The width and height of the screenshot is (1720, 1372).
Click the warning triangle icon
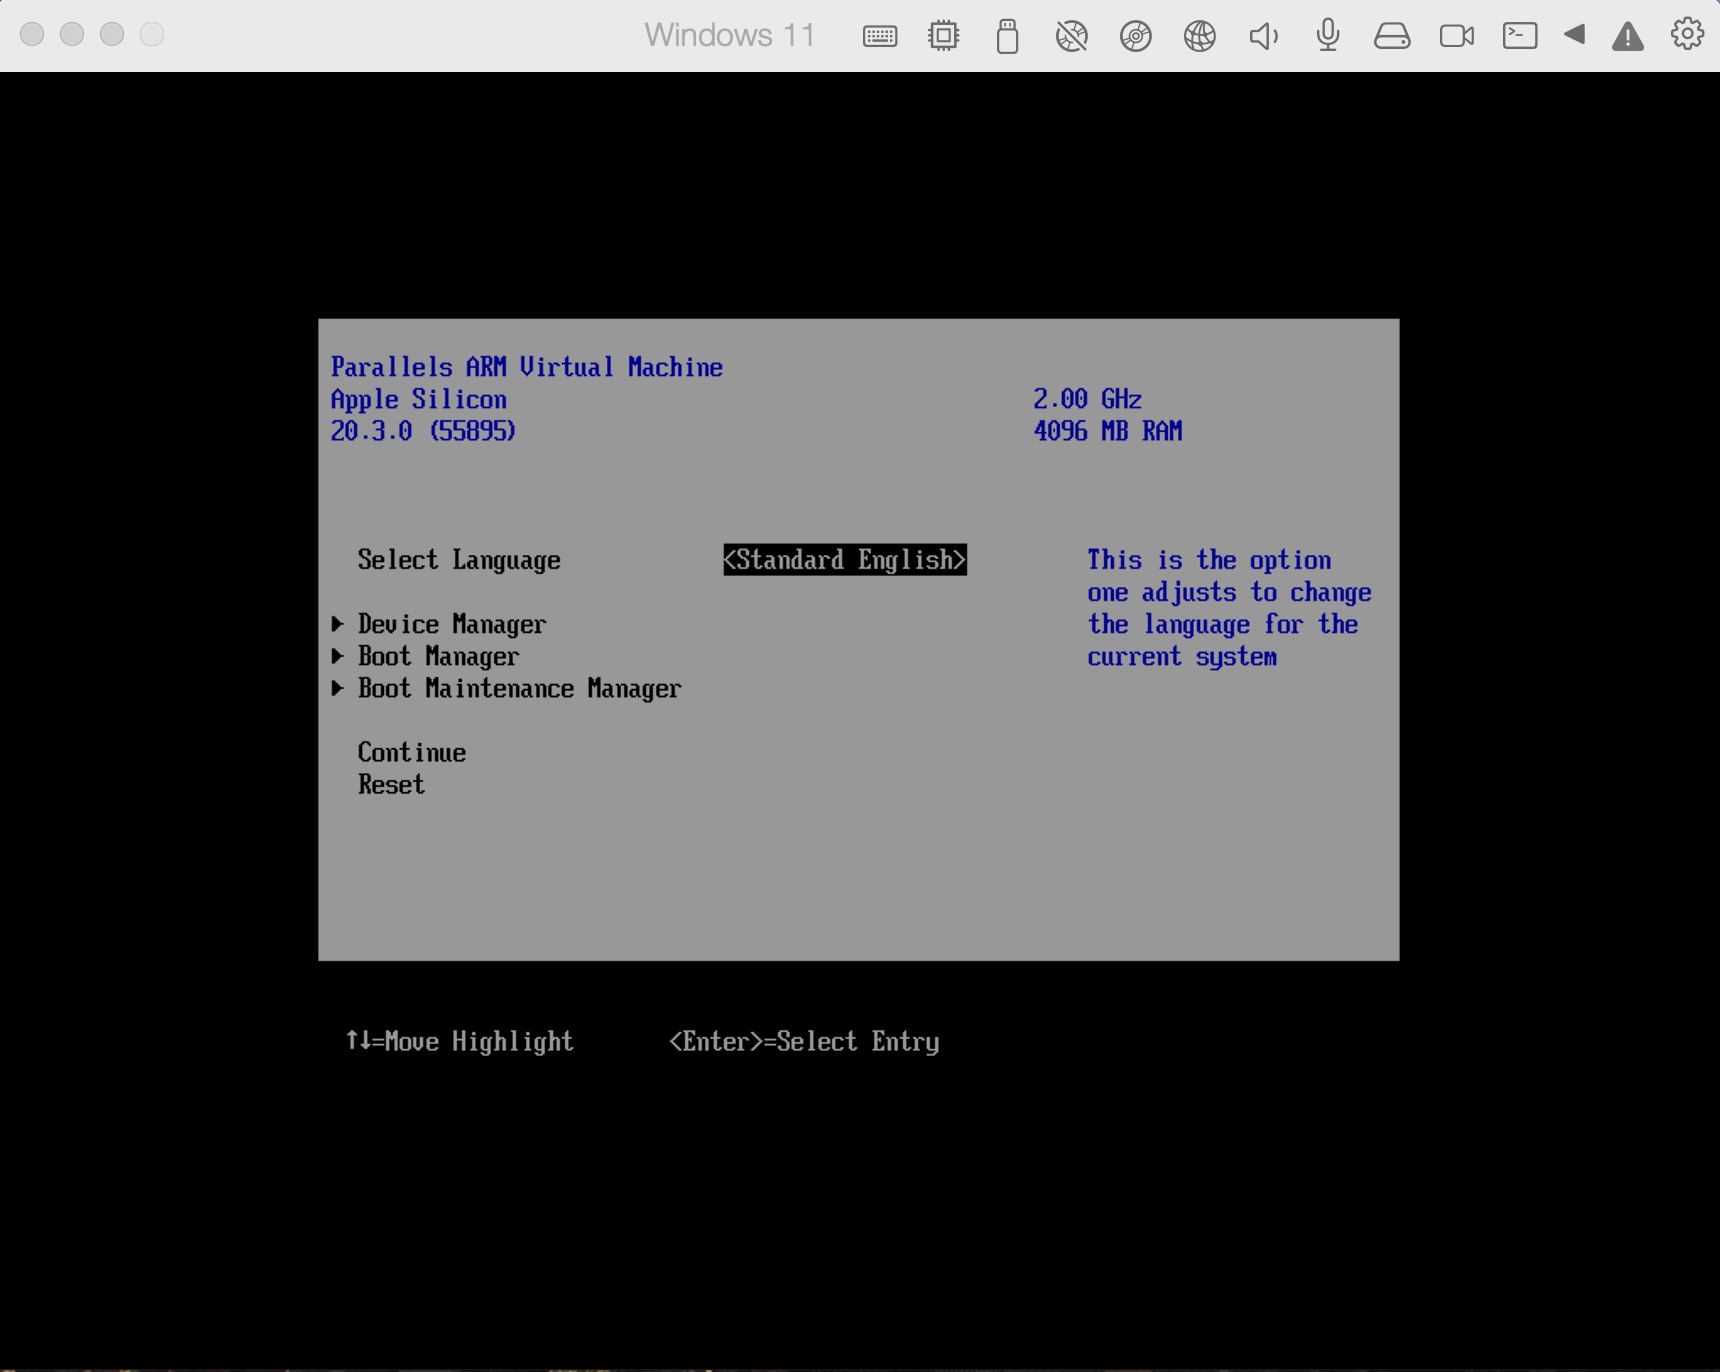pos(1628,37)
